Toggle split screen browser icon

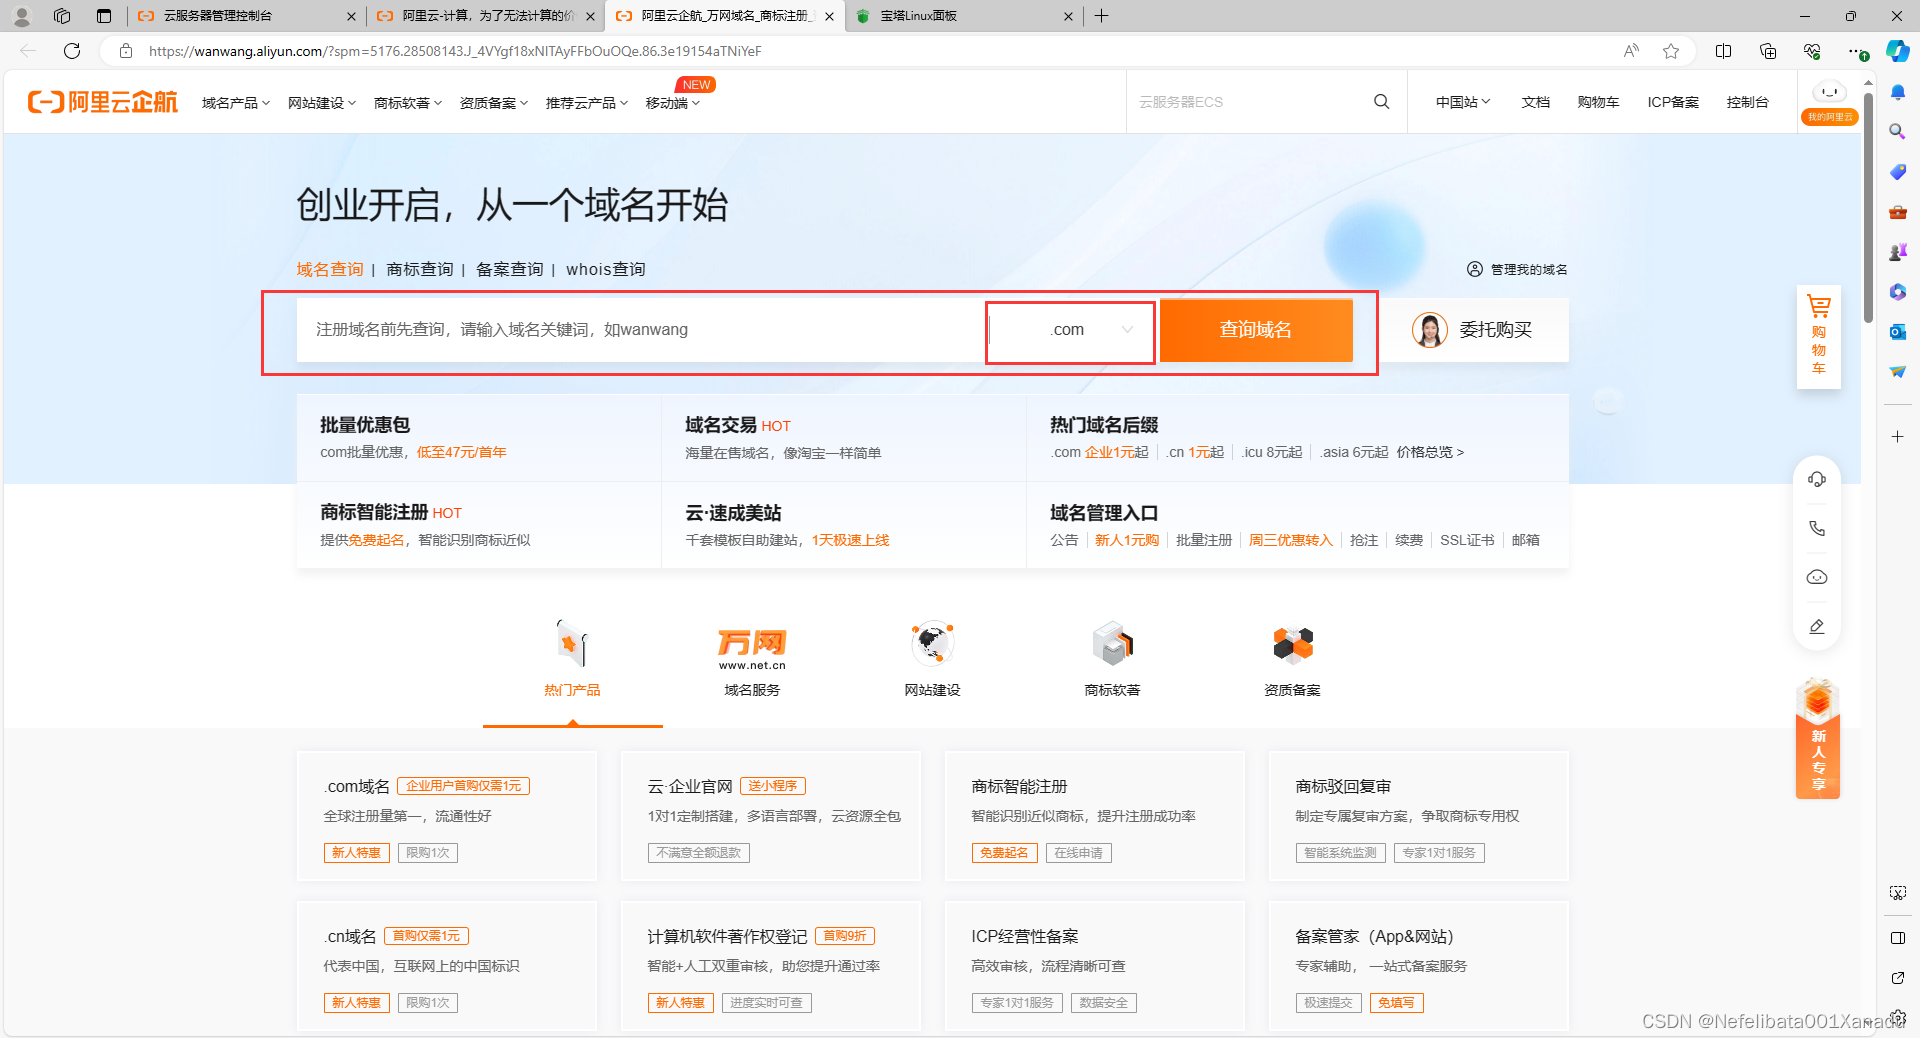coord(1723,51)
